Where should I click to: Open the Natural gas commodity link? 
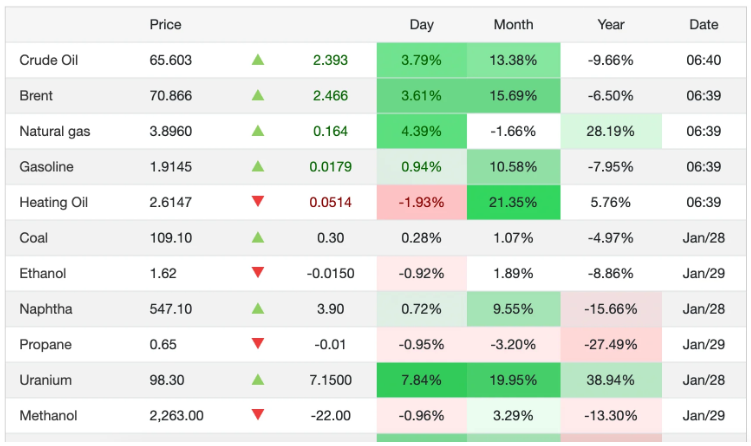coord(53,131)
